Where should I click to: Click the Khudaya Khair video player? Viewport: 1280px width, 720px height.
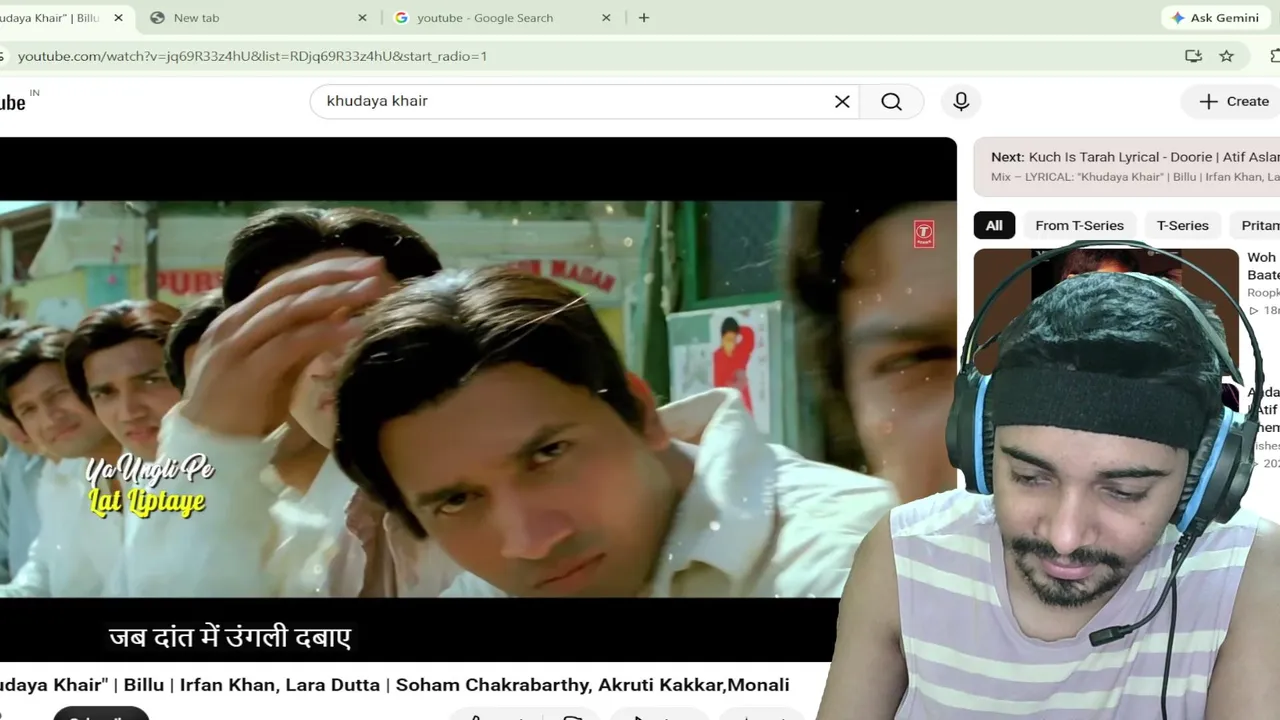478,400
